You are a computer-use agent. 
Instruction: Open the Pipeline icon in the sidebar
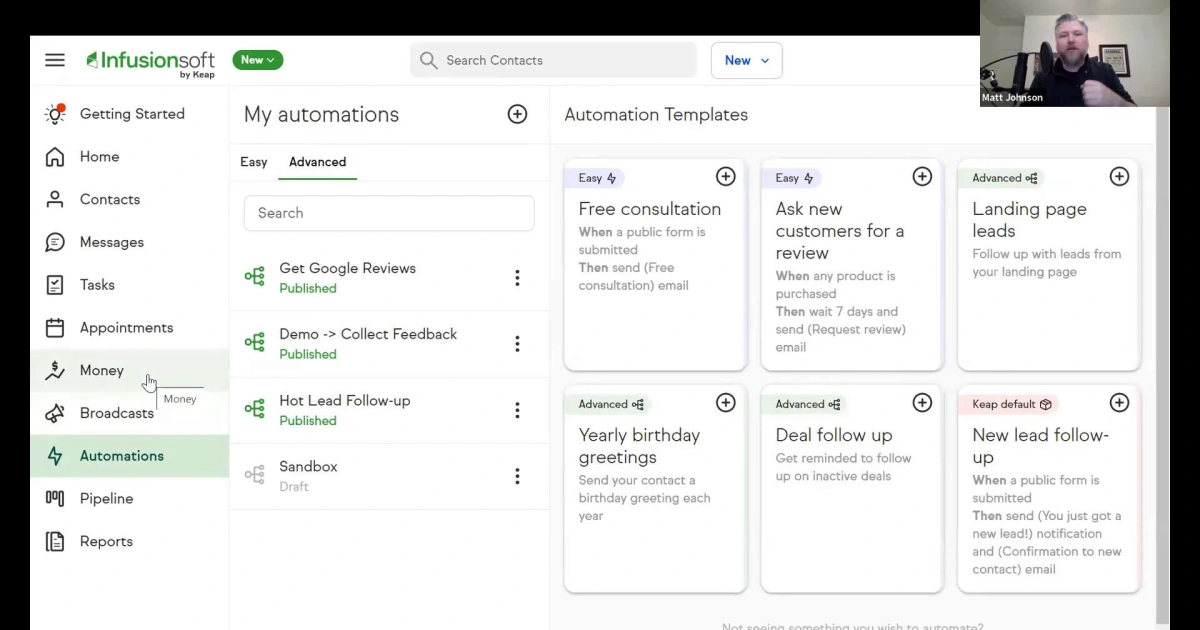55,498
